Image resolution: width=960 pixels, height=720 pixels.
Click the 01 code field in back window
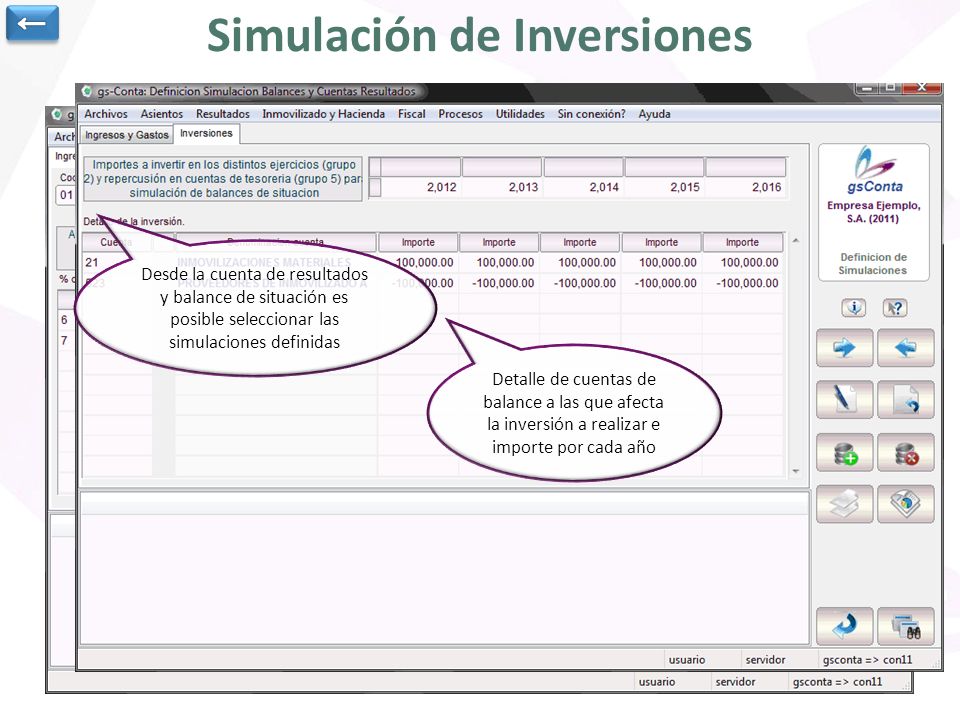tap(66, 195)
